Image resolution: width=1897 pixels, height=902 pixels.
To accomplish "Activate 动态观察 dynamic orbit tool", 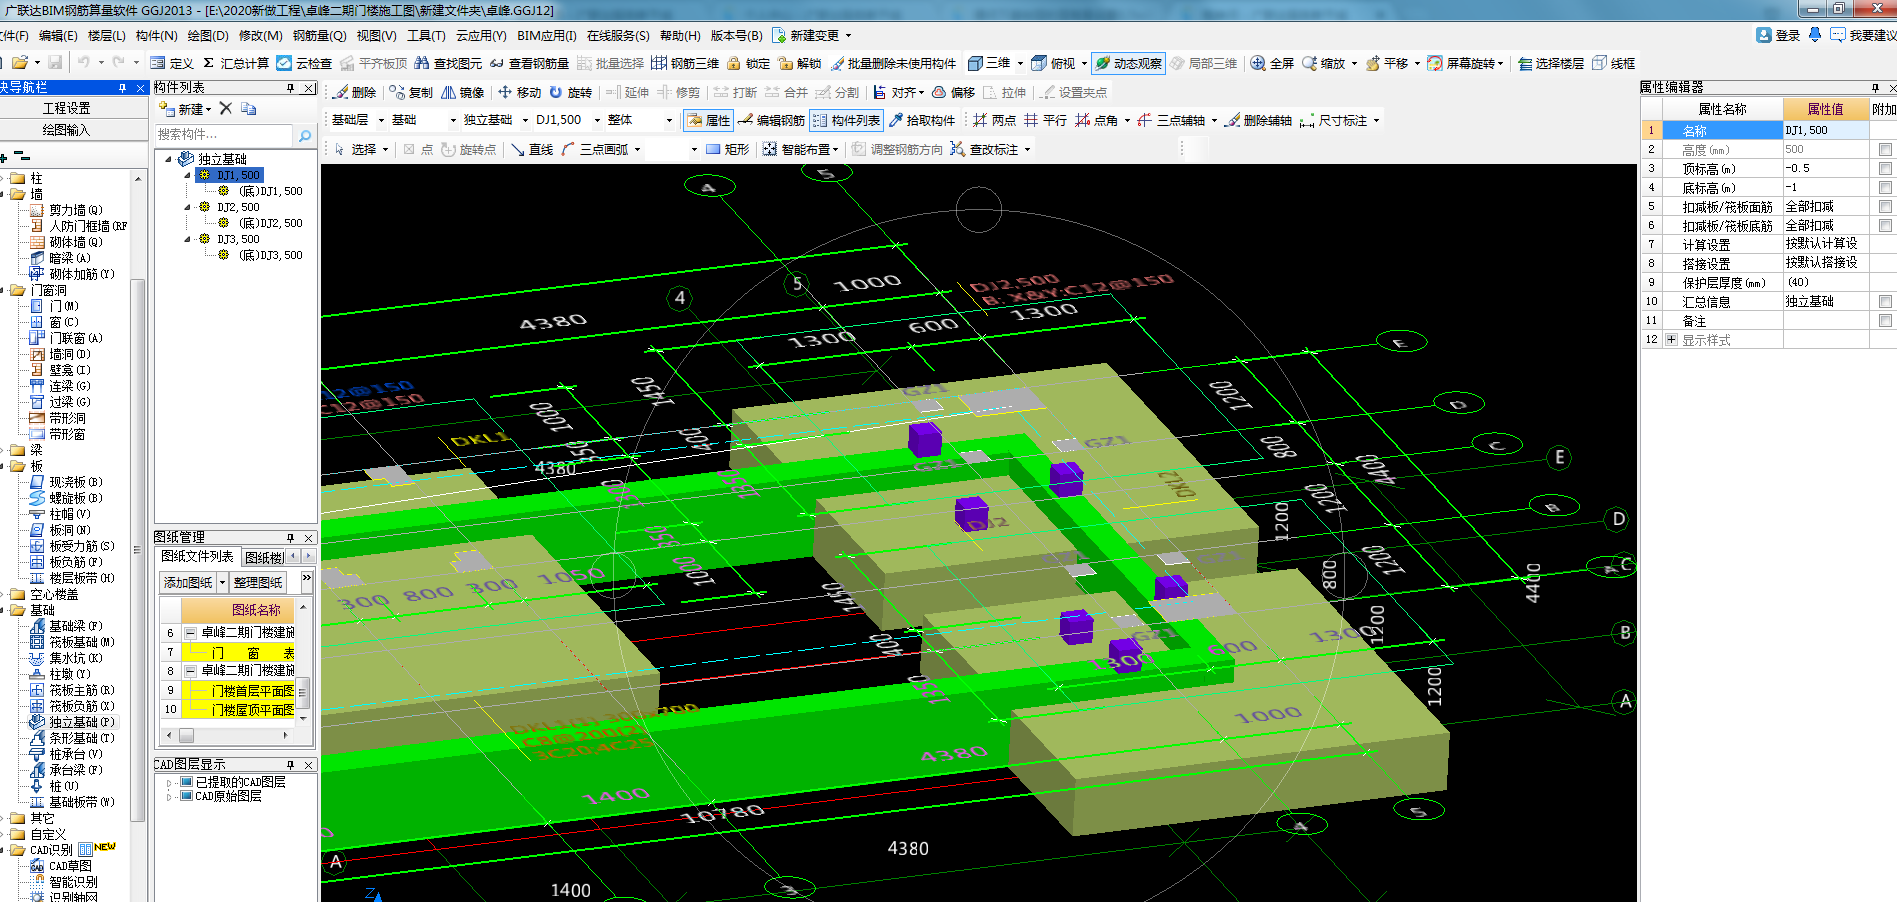I will pos(1128,63).
